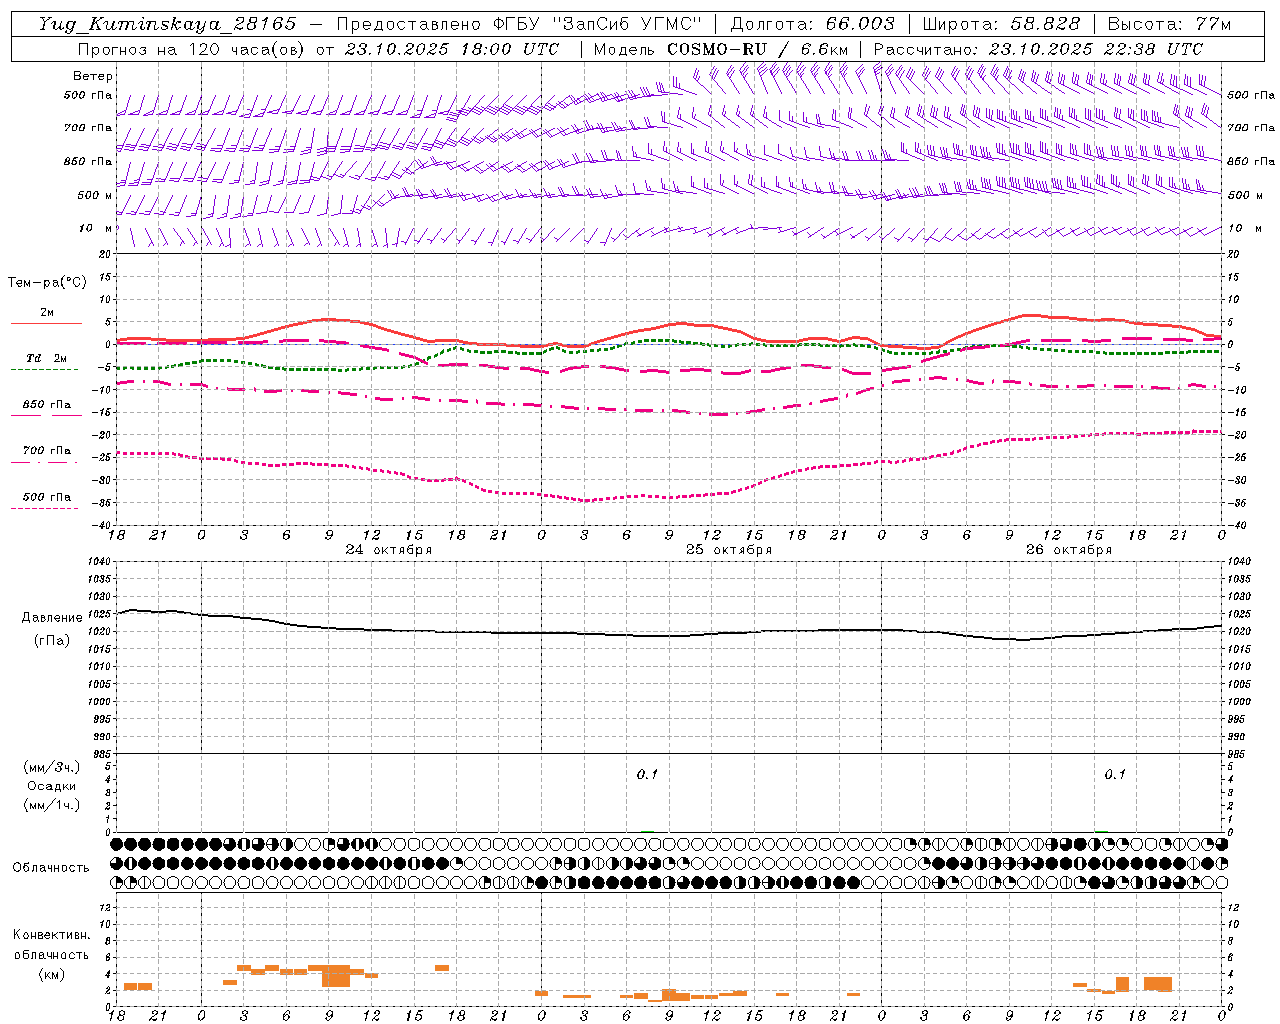Image resolution: width=1280 pixels, height=1024 pixels.
Task: Click the (км) convective cloud unit label
Action: (51, 974)
